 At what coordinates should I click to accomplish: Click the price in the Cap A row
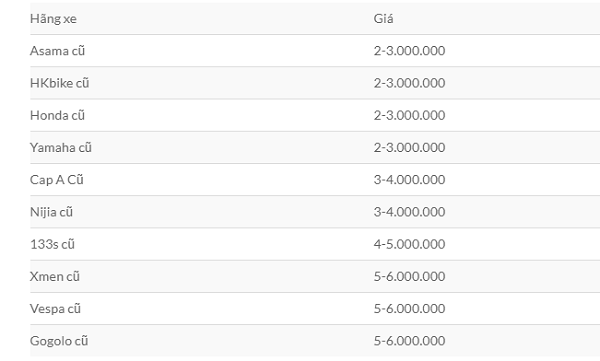[409, 180]
